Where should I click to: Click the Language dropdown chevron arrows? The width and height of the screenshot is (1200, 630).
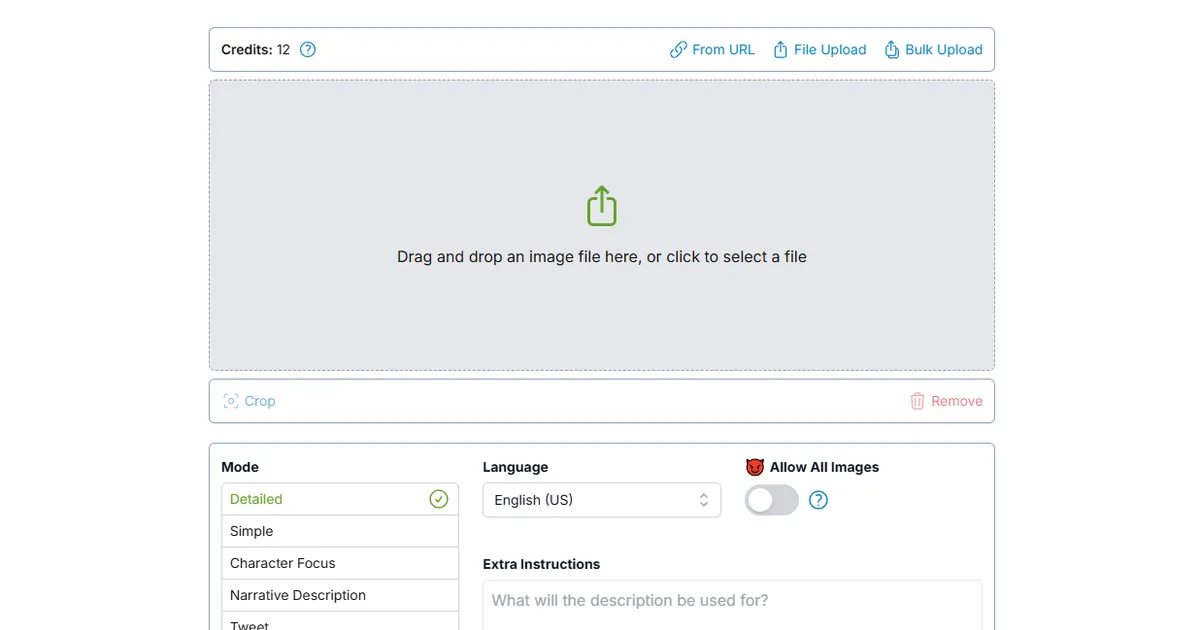703,500
